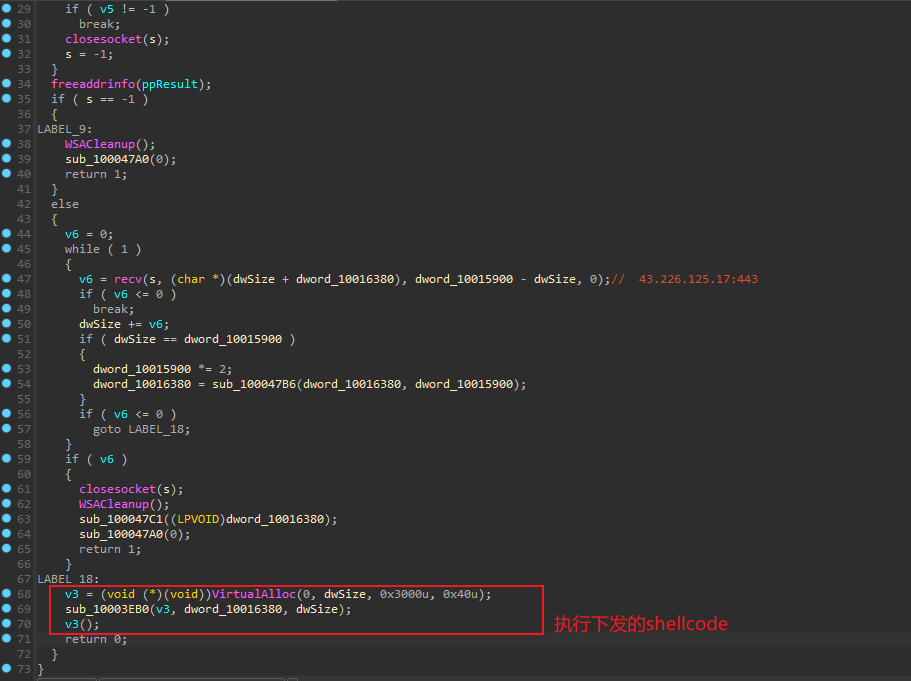The image size is (911, 681).
Task: Select sub_100047B6 function on line 54
Action: pos(254,384)
